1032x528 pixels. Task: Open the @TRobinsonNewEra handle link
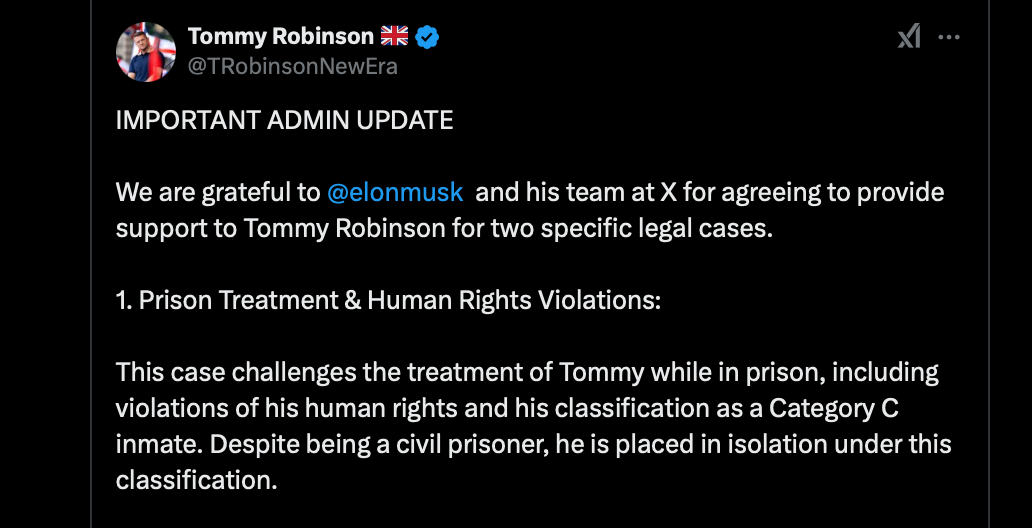click(292, 67)
